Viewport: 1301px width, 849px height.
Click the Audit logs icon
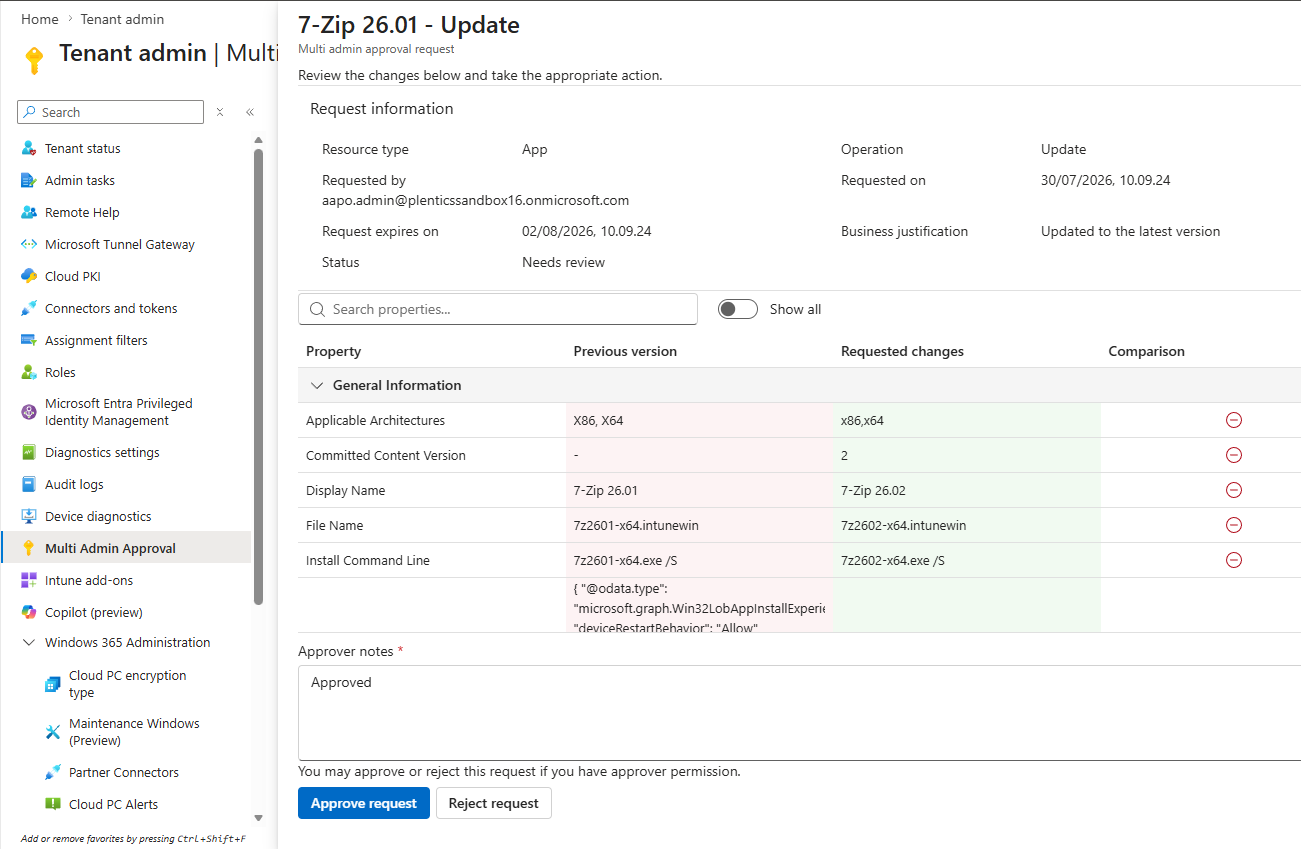click(29, 484)
